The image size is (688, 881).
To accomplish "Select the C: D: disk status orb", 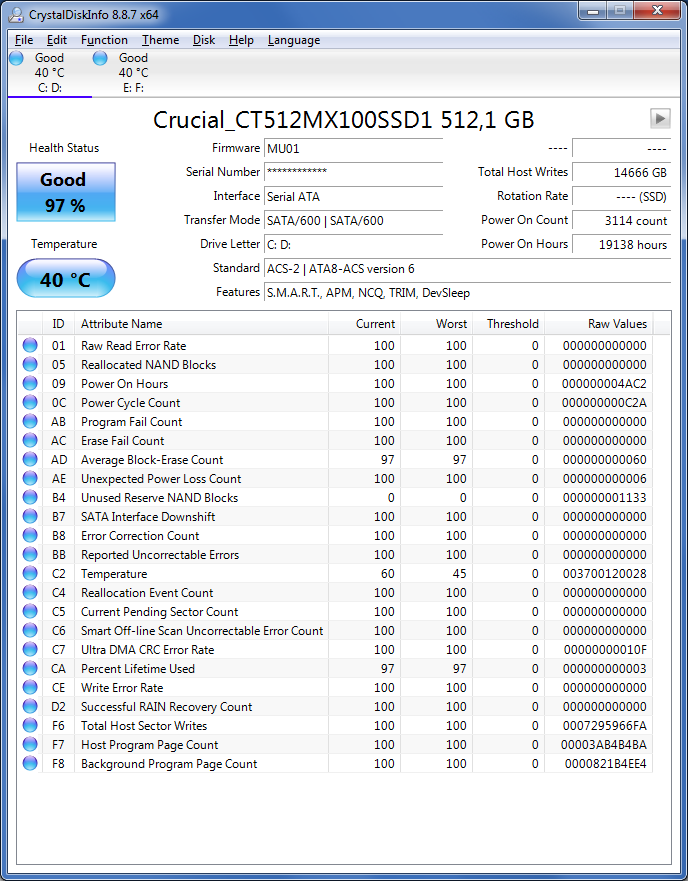I will click(16, 58).
